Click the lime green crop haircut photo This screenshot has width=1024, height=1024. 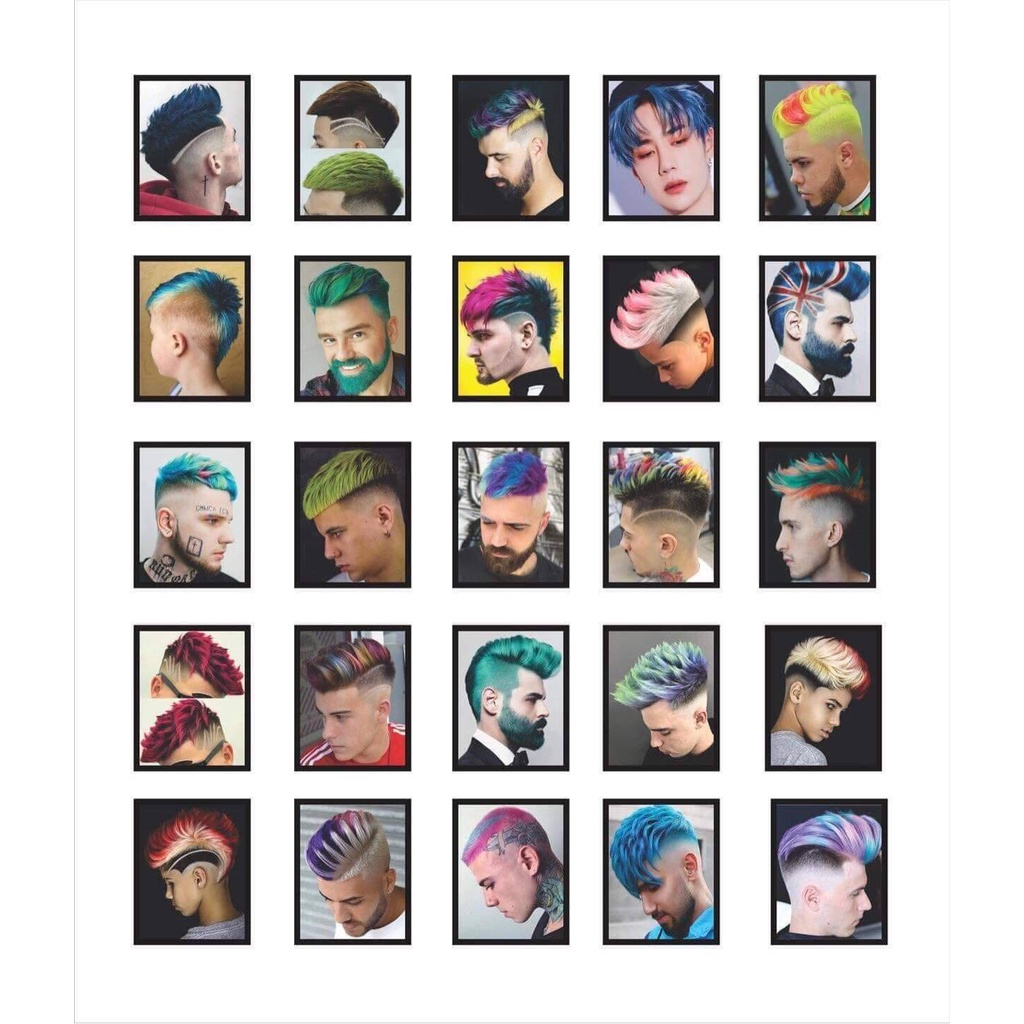353,515
